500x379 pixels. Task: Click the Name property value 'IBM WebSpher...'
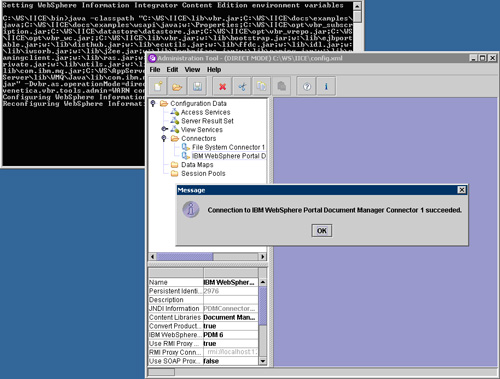point(231,282)
